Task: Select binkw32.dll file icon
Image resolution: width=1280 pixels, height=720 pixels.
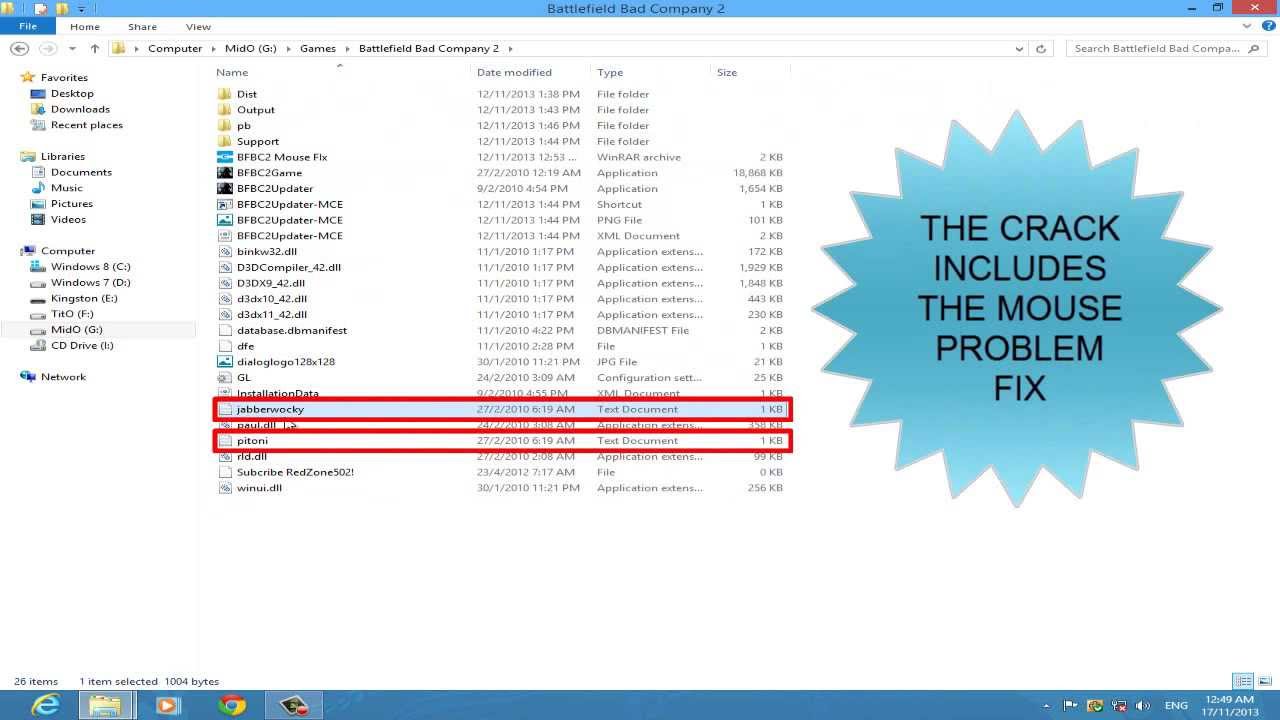Action: [225, 251]
